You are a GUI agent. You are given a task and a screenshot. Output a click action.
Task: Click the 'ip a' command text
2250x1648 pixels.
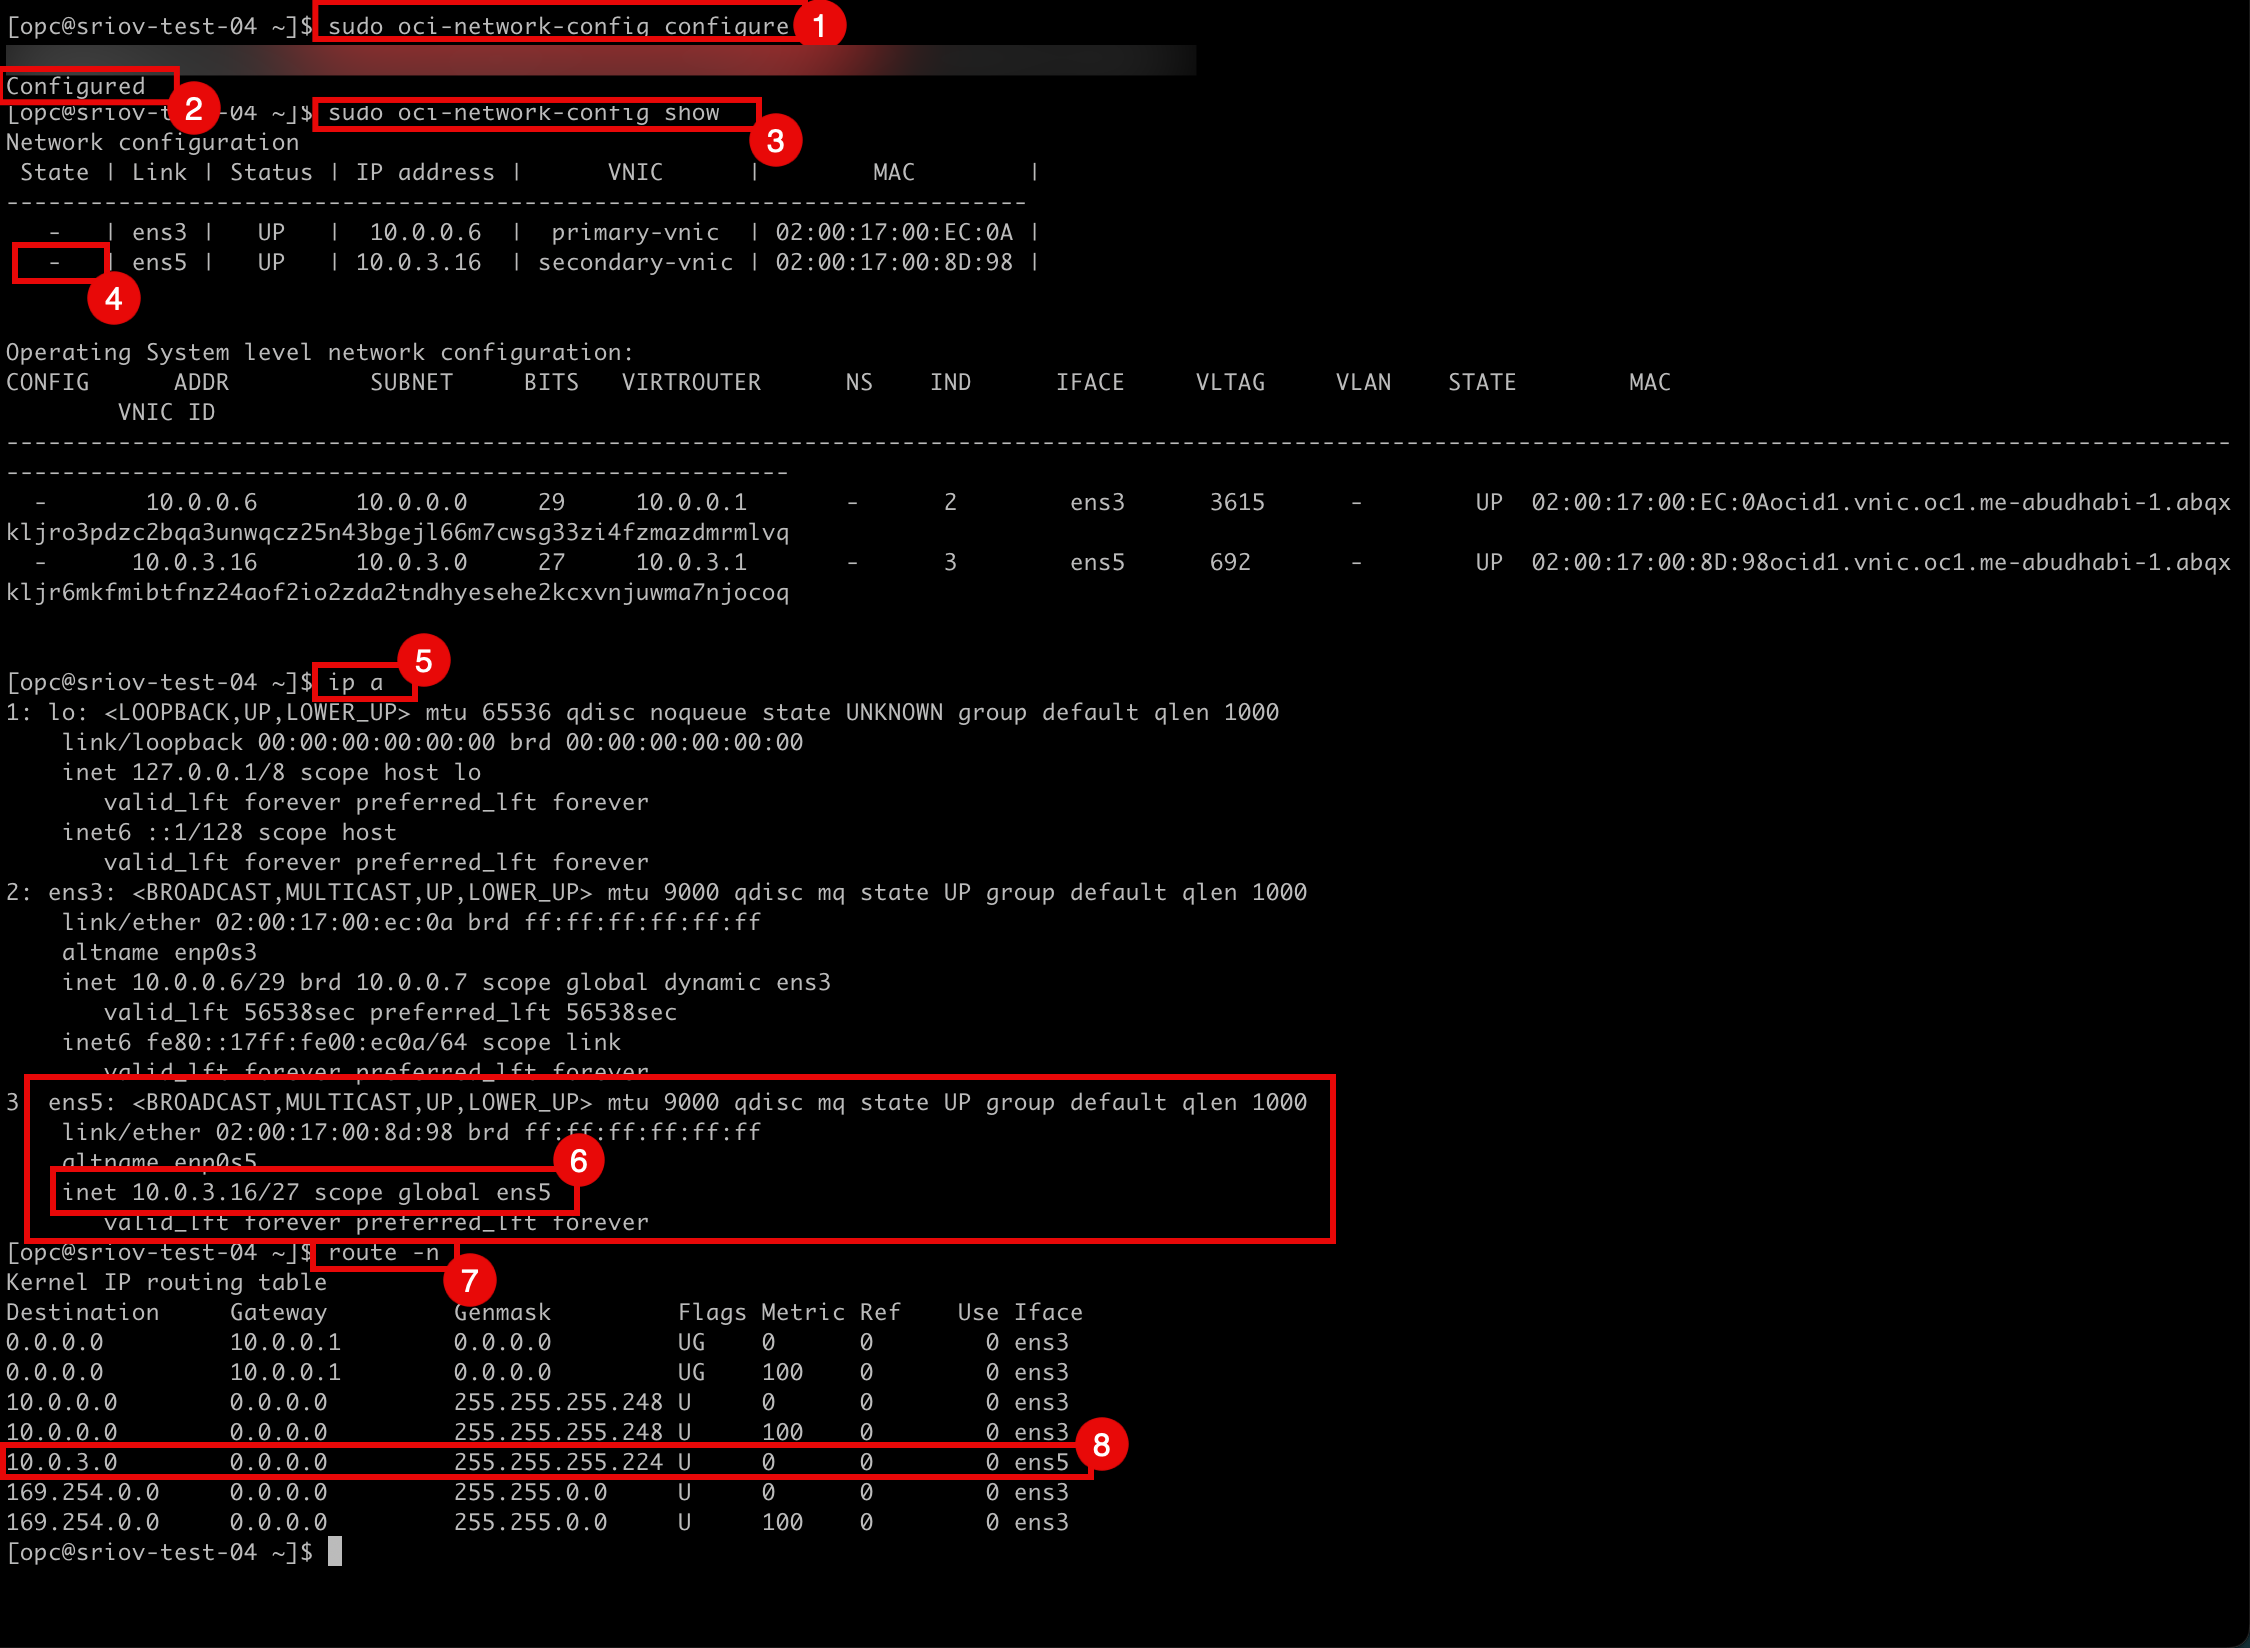tap(356, 683)
